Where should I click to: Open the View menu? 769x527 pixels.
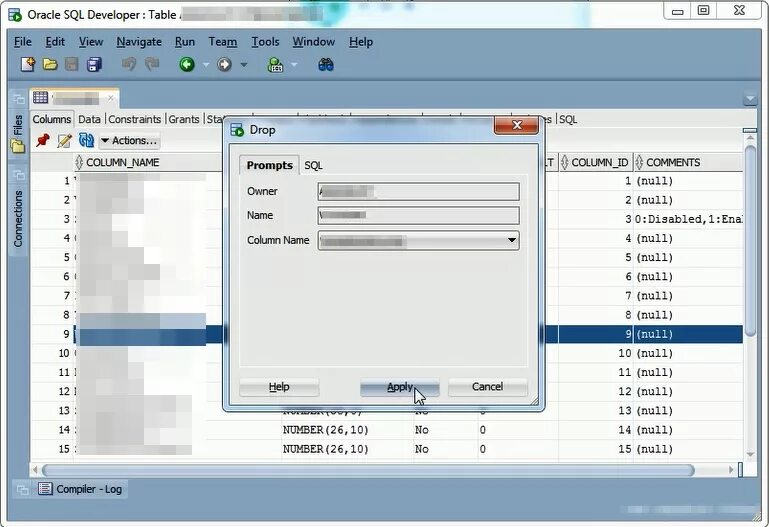tap(91, 42)
